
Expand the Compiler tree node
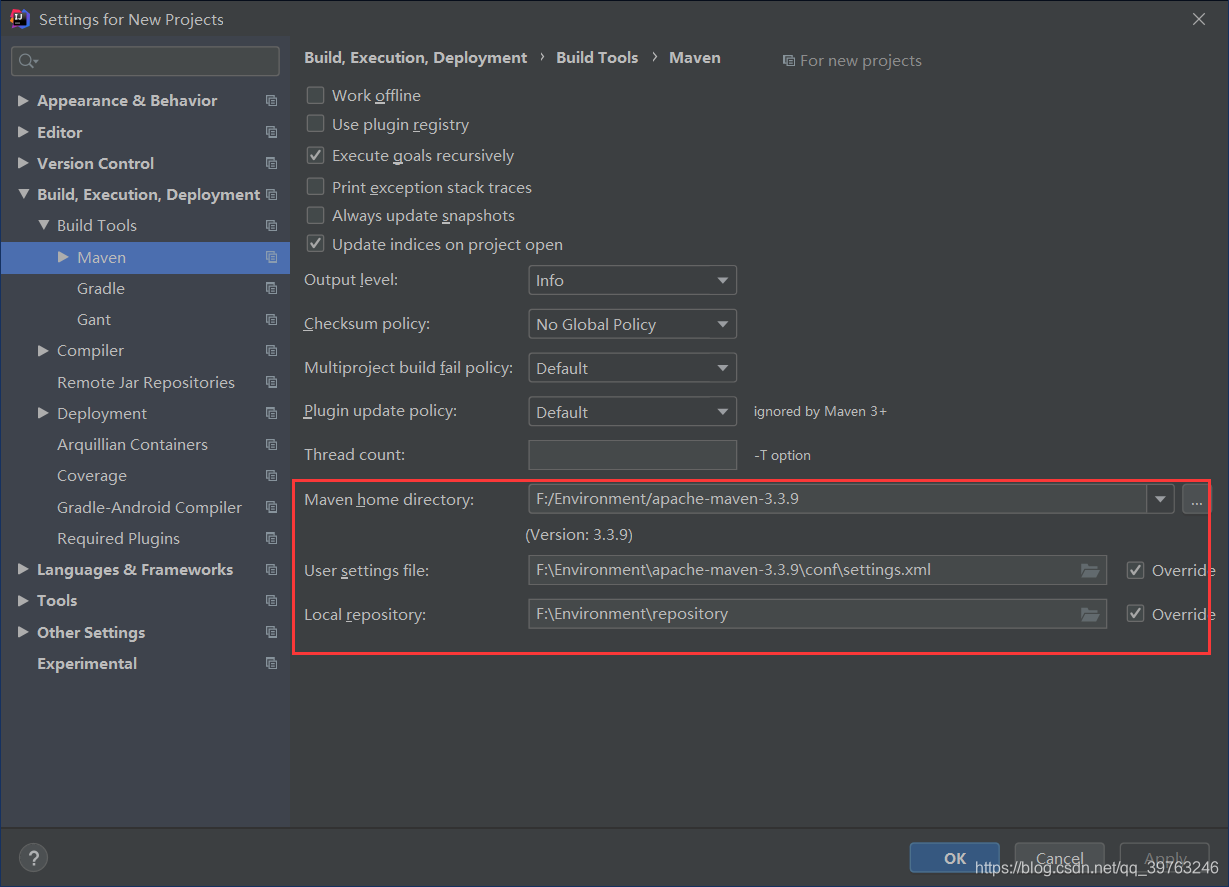43,350
